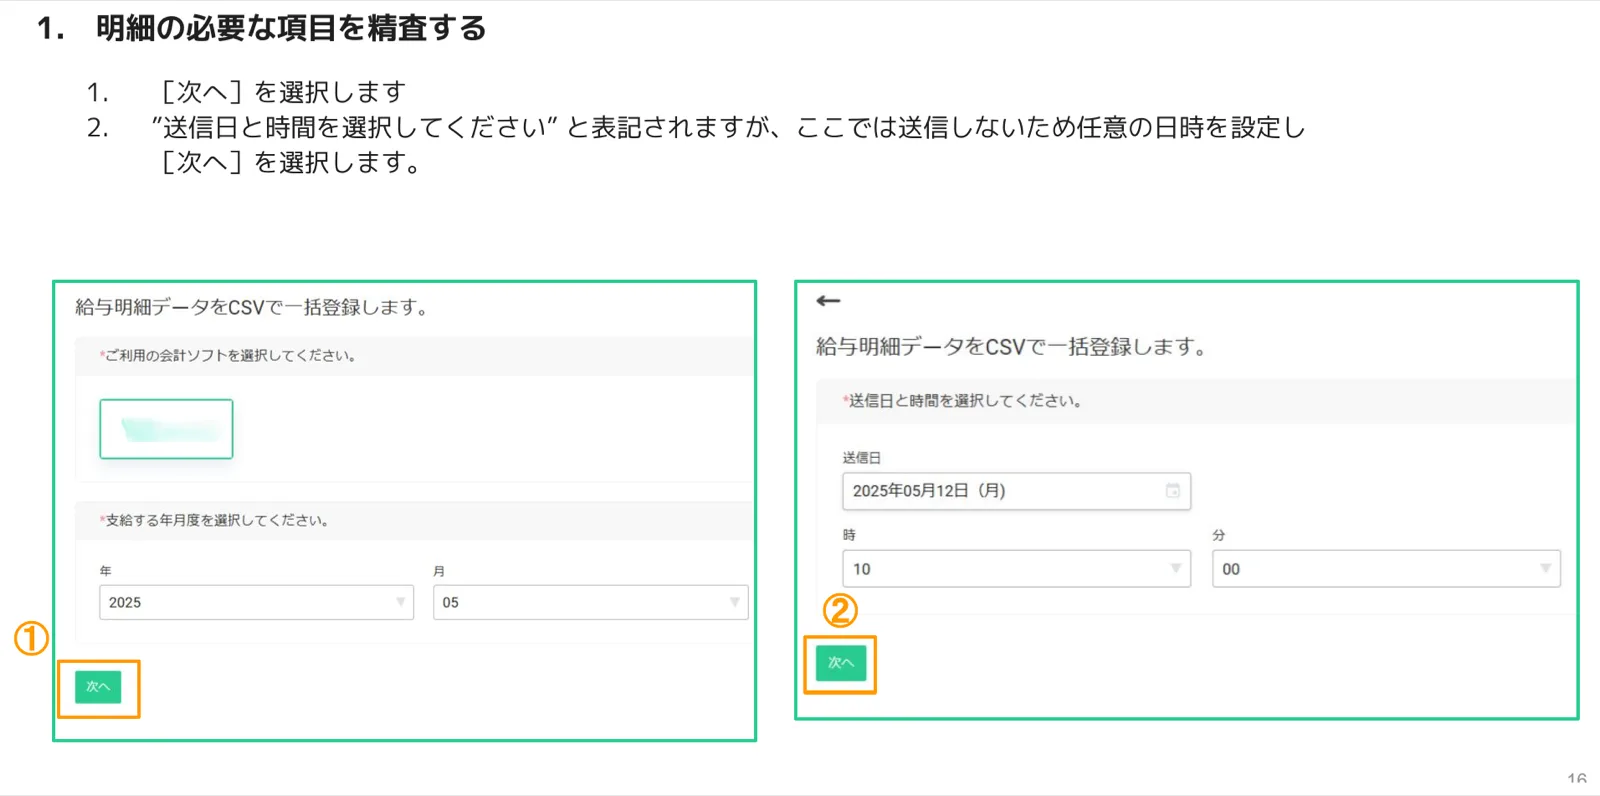Click the back arrow in the right panel
Viewport: 1600px width, 796px height.
[x=828, y=300]
